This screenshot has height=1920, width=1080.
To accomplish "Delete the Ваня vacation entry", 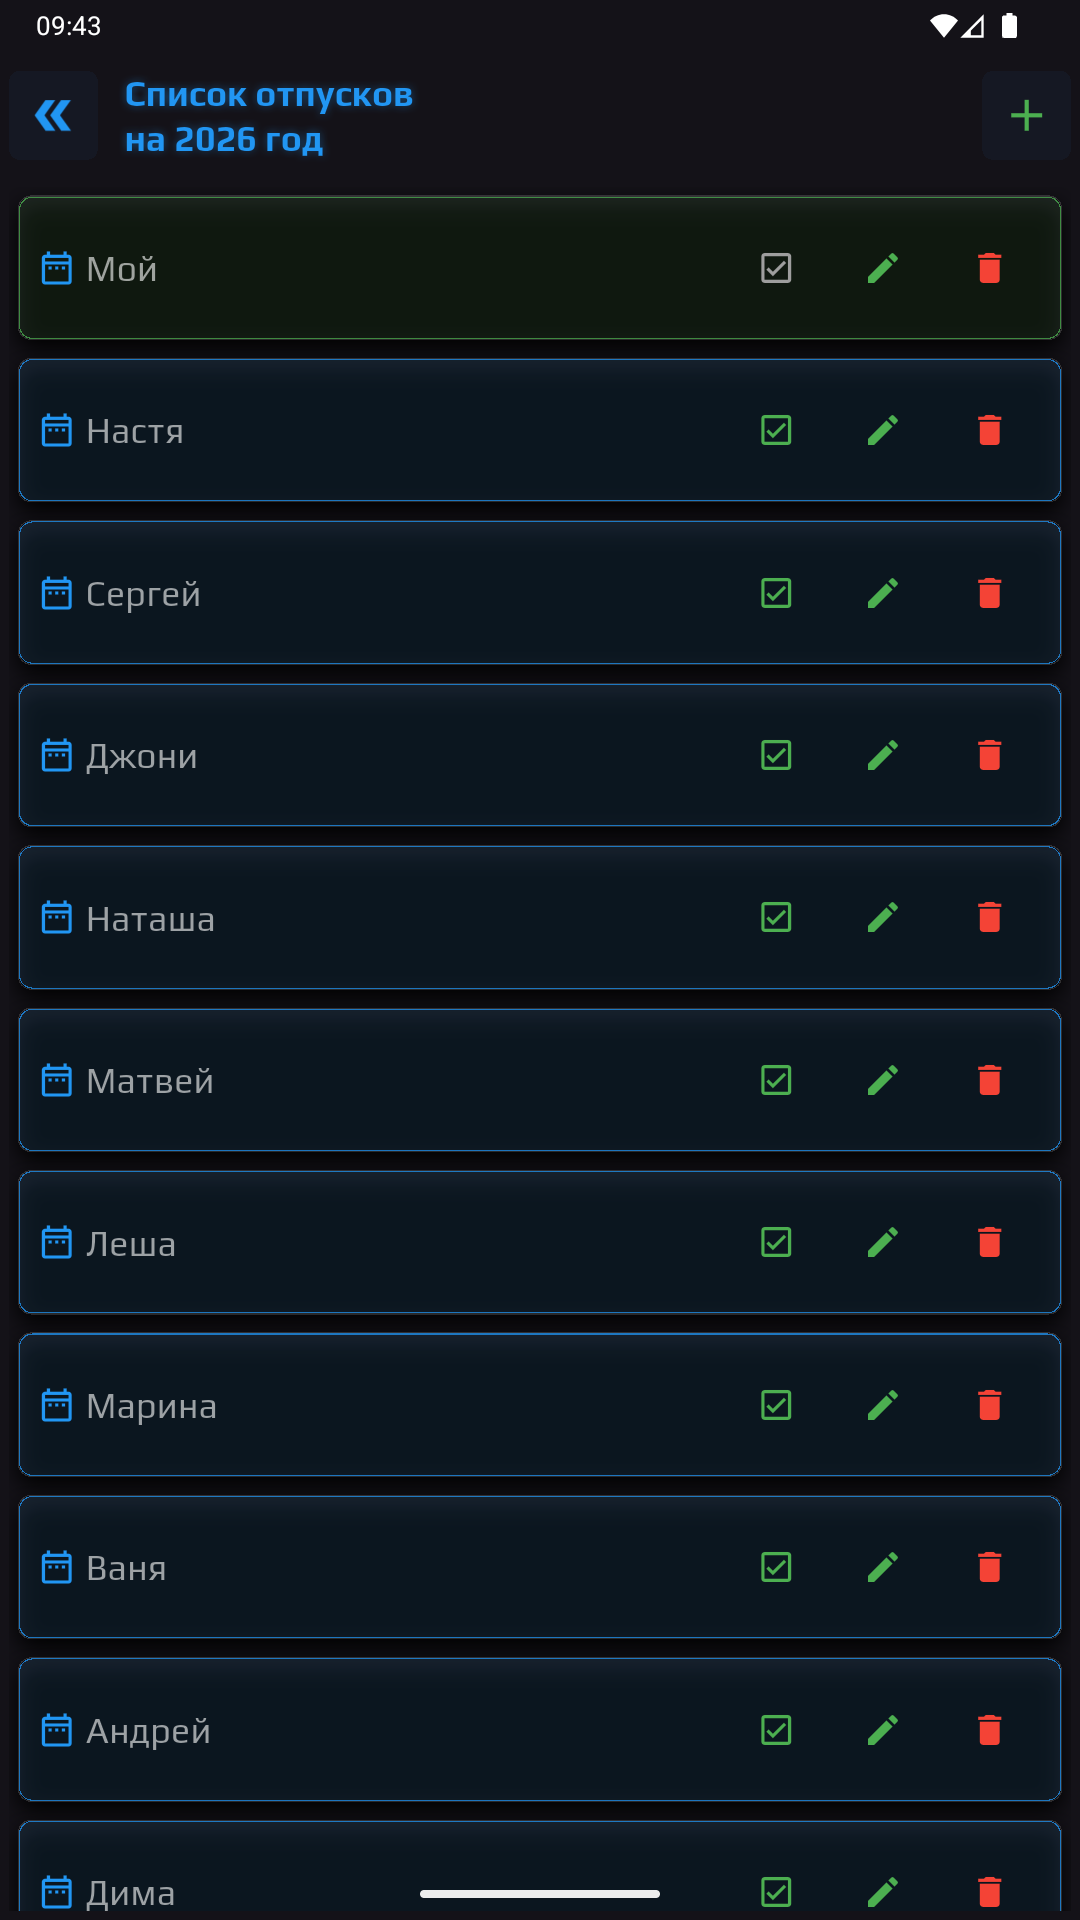I will 990,1567.
